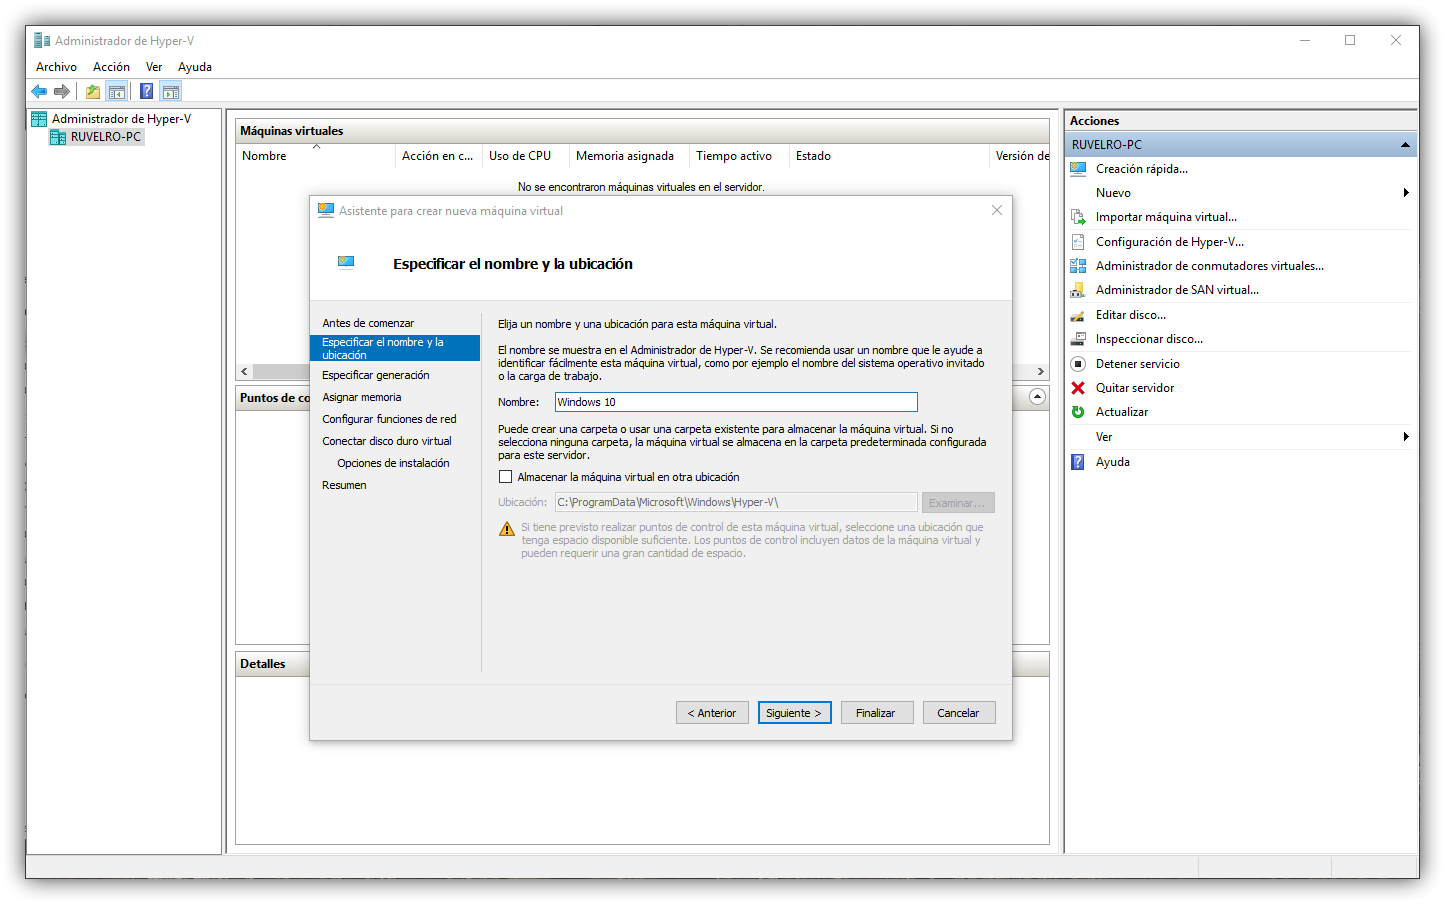Image resolution: width=1445 pixels, height=904 pixels.
Task: Click the Ubicación path field
Action: [x=736, y=502]
